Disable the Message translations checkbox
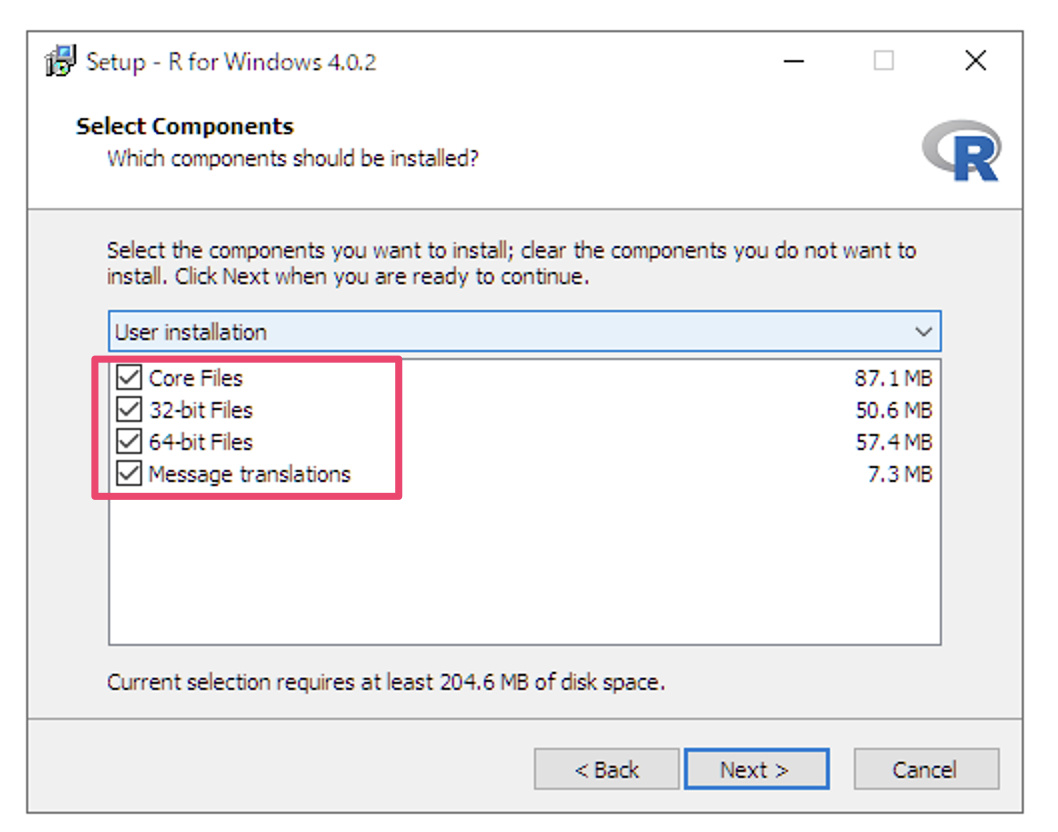Image resolution: width=1058 pixels, height=832 pixels. click(129, 474)
